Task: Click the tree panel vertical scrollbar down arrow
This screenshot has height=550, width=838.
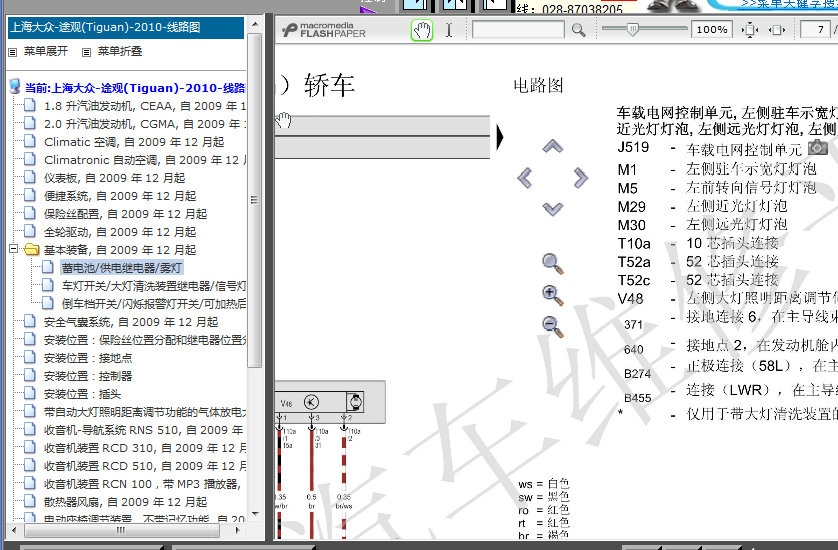Action: [255, 514]
